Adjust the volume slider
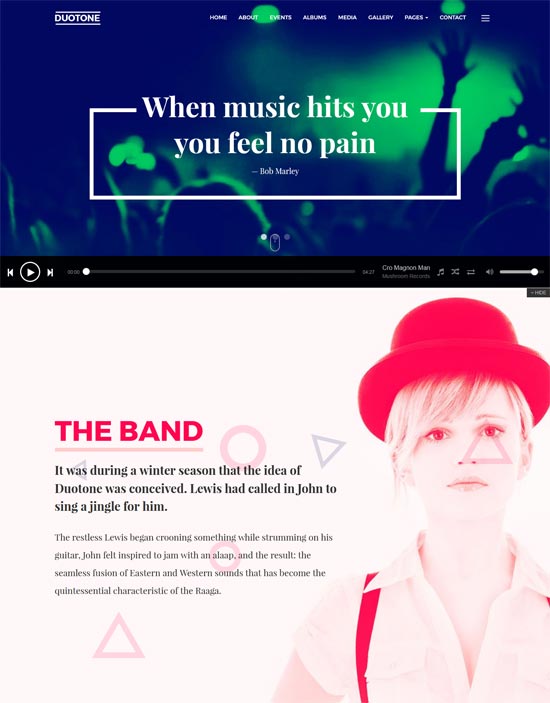This screenshot has width=550, height=703. [x=519, y=272]
